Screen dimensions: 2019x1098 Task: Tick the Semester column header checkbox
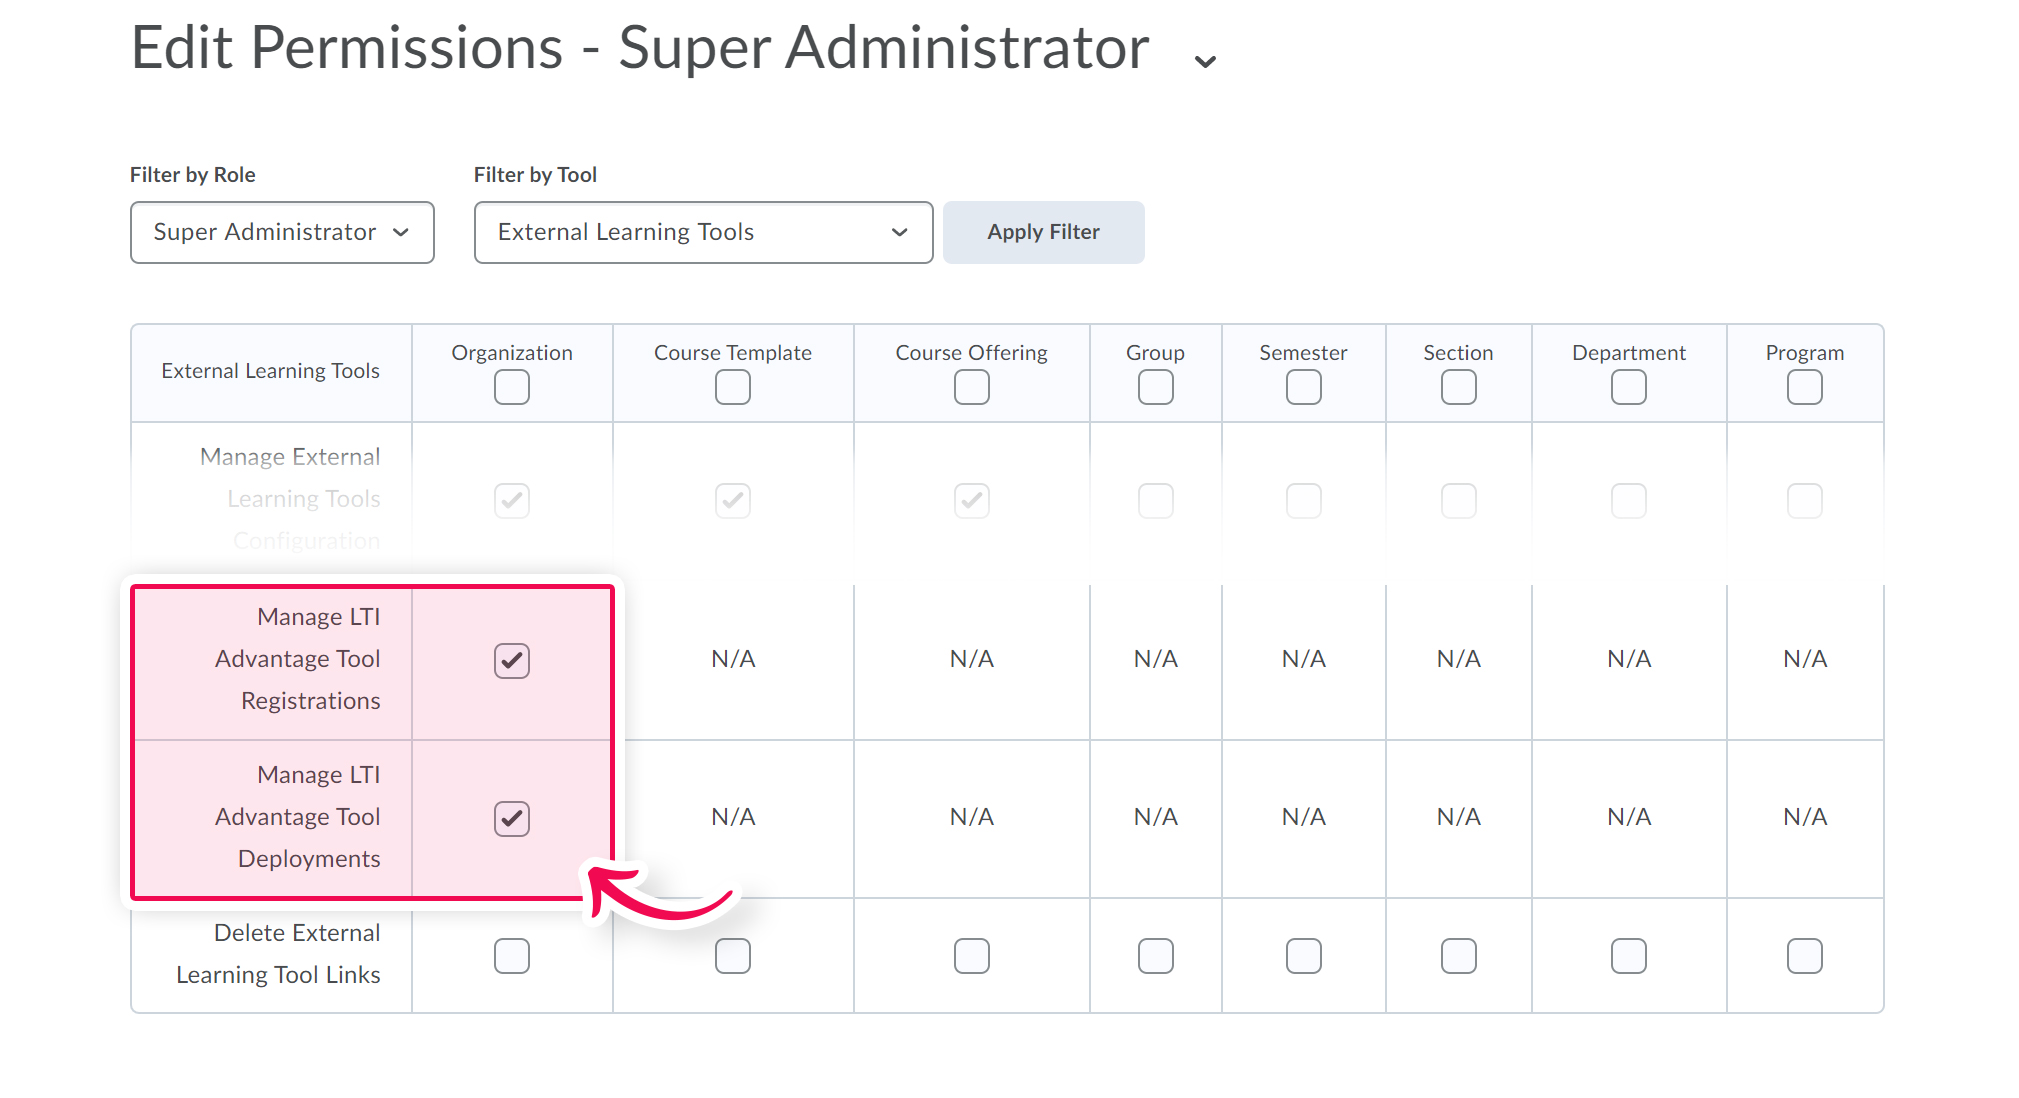click(1303, 387)
